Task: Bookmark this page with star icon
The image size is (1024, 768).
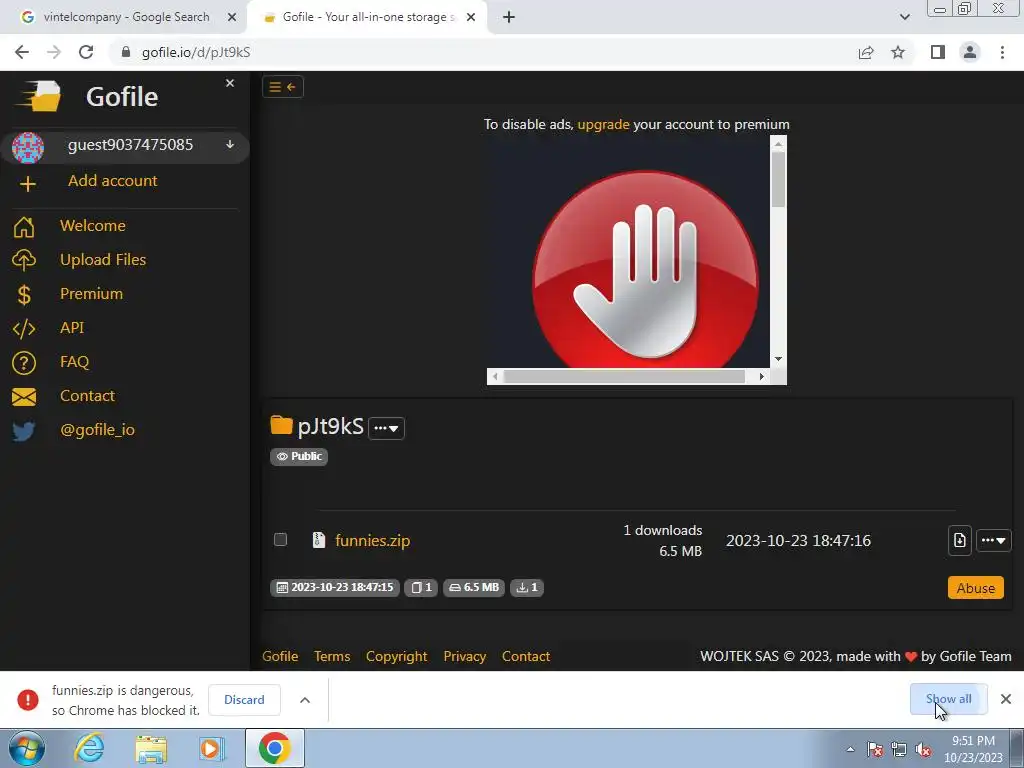Action: click(x=898, y=52)
